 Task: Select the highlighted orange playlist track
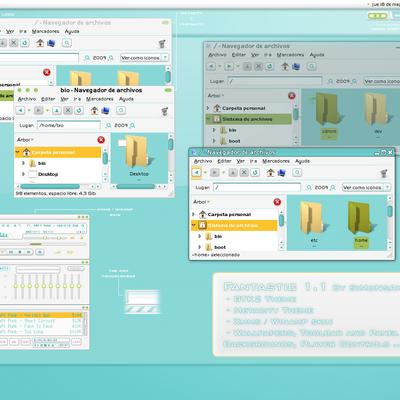(x=41, y=315)
